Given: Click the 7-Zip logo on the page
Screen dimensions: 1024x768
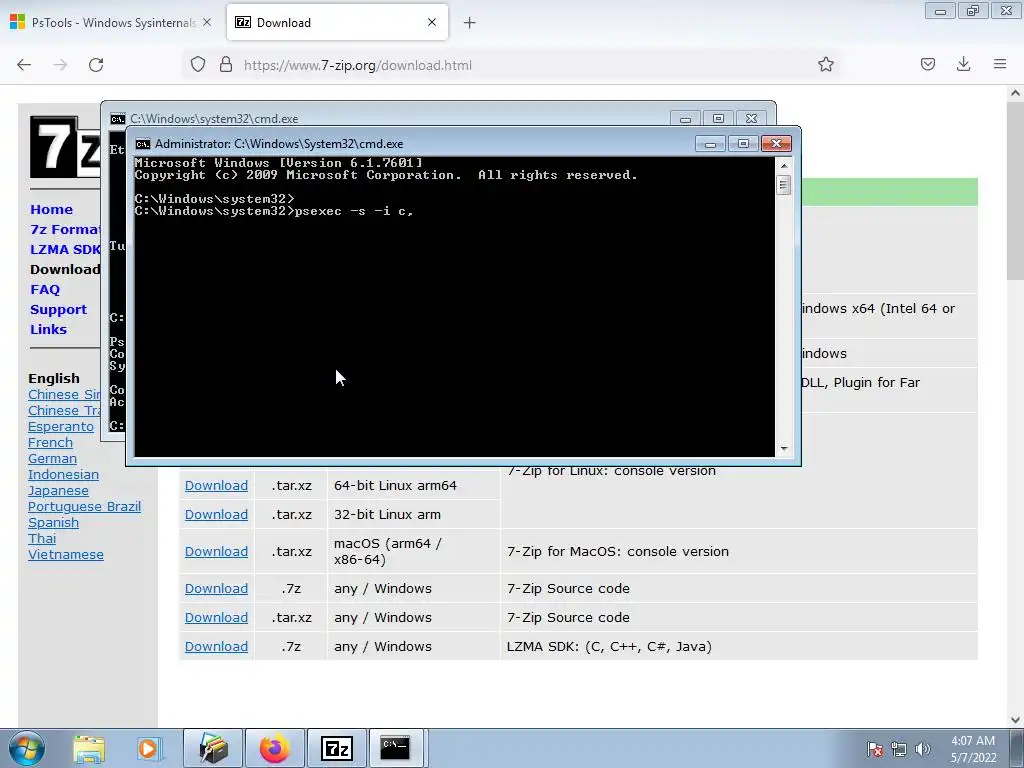Looking at the screenshot, I should coord(65,147).
